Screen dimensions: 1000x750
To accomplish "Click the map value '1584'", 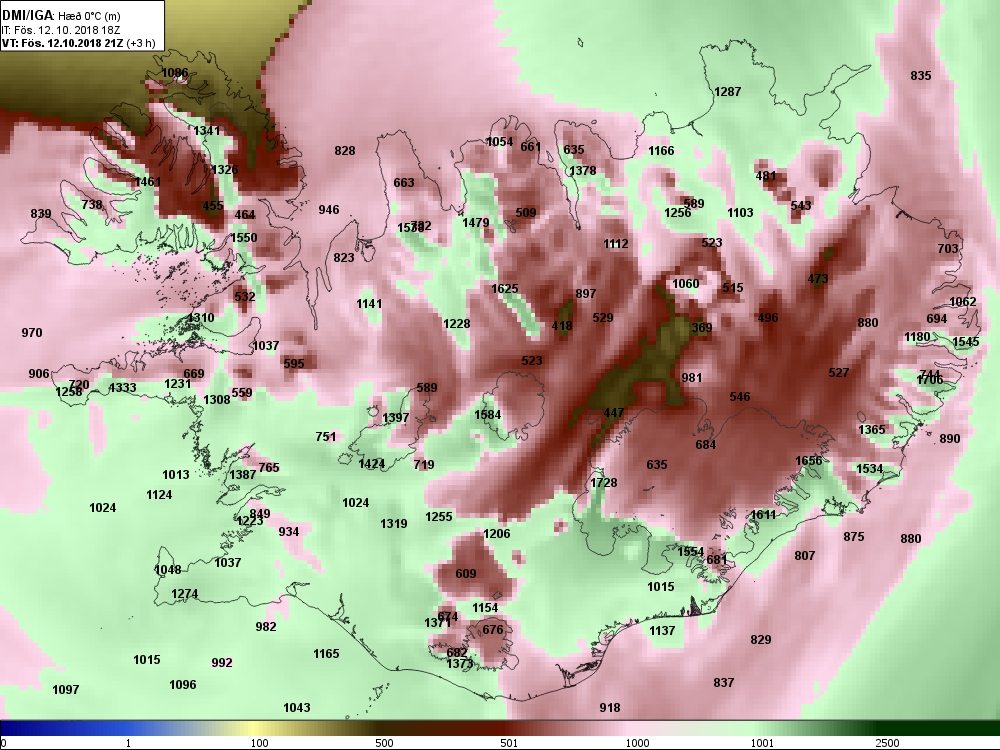I will click(x=488, y=415).
